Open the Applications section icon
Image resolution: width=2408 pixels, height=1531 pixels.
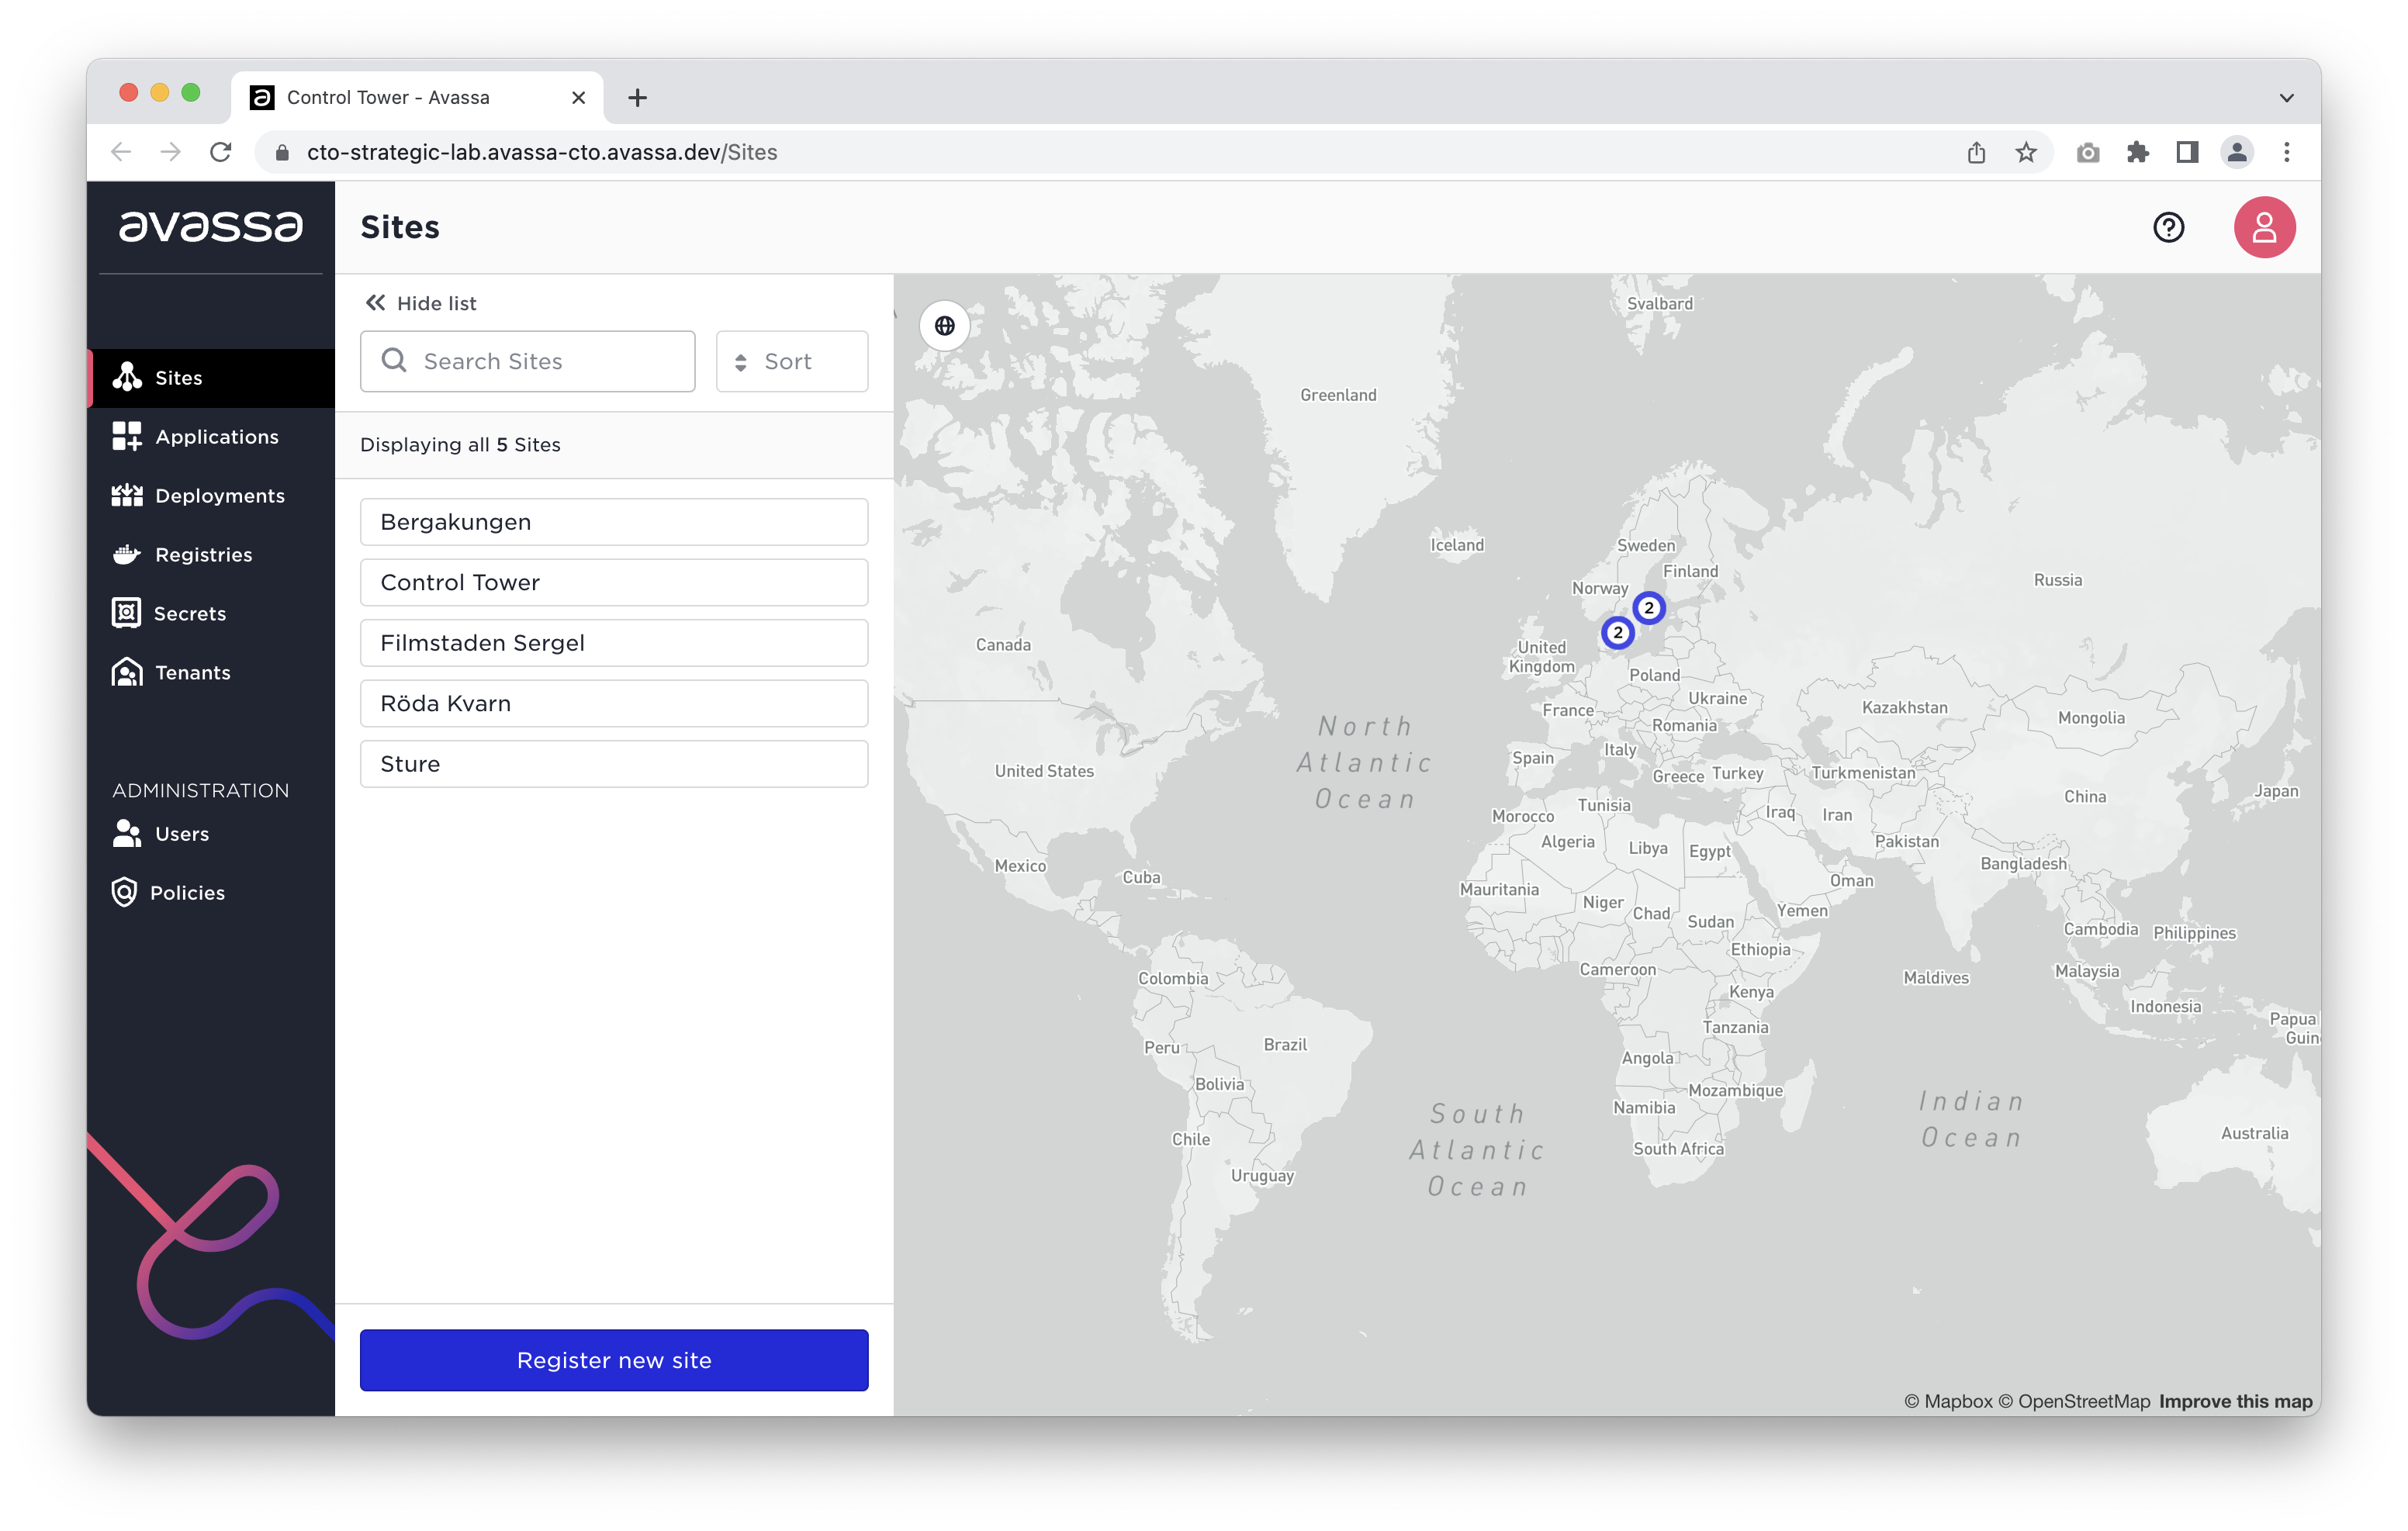coord(127,437)
